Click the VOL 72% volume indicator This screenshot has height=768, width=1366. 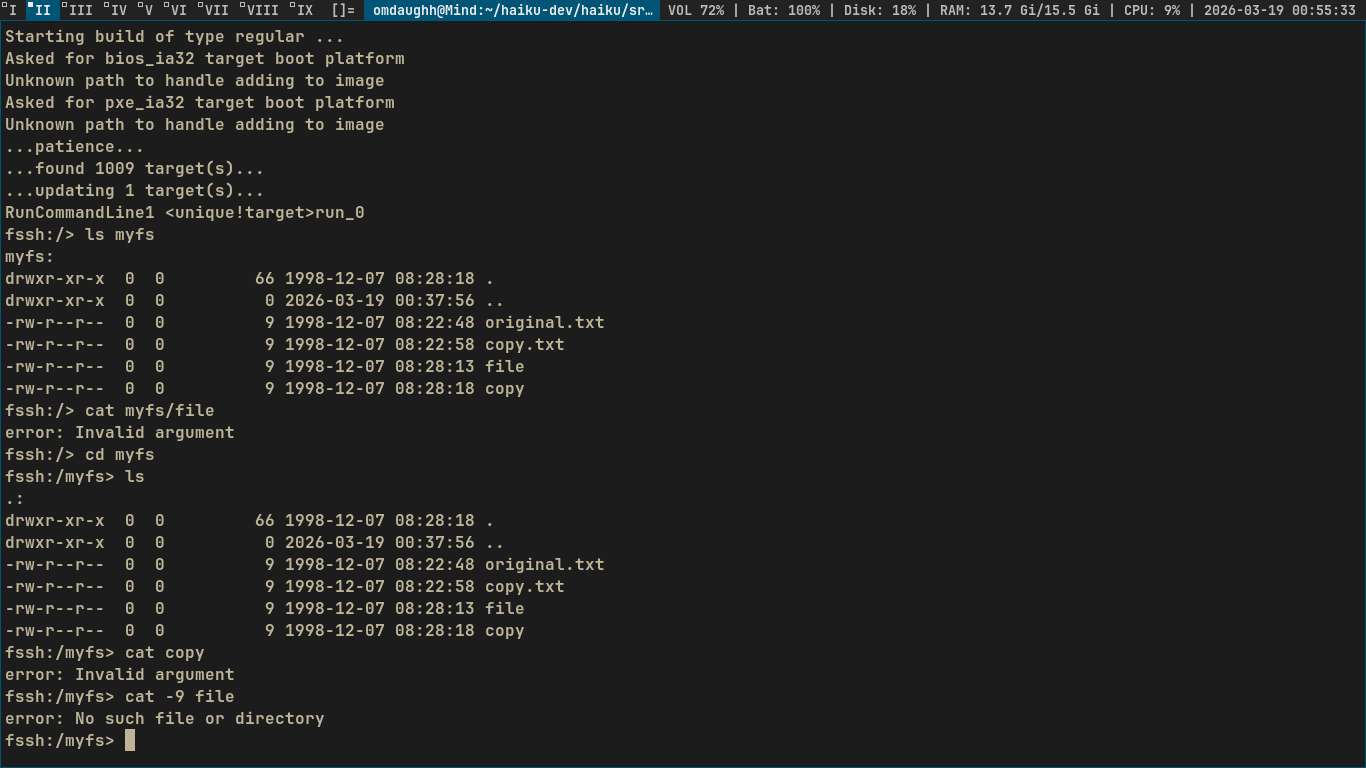[695, 10]
